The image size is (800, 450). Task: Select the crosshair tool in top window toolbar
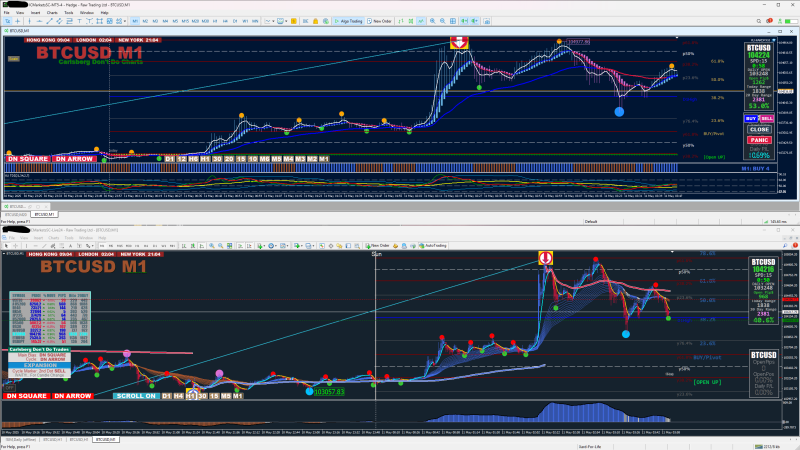point(17,21)
